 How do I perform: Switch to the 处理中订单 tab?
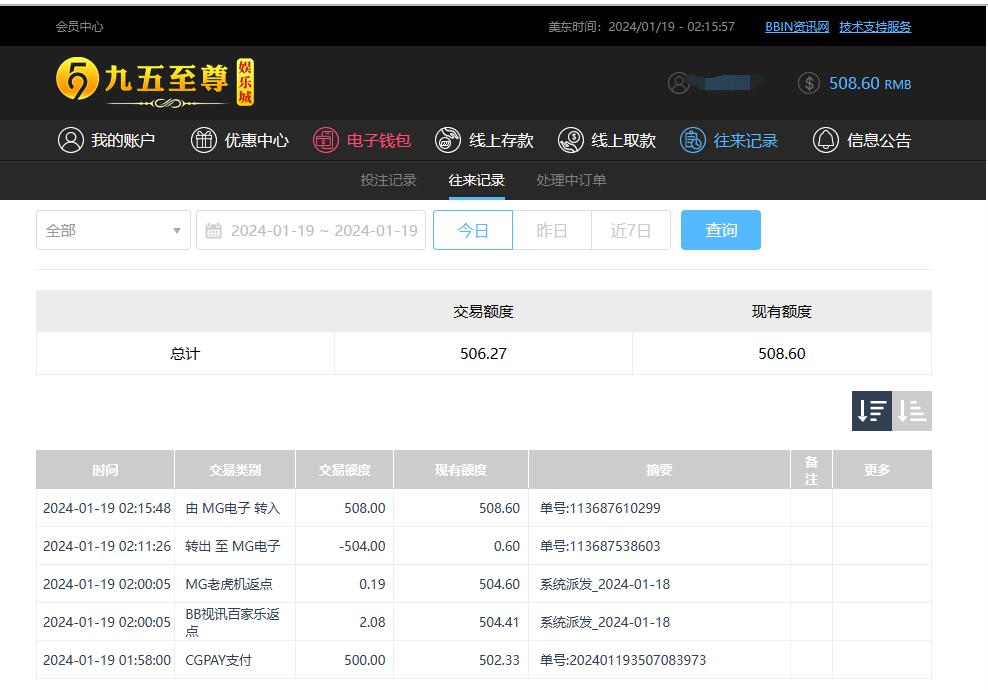coord(571,180)
